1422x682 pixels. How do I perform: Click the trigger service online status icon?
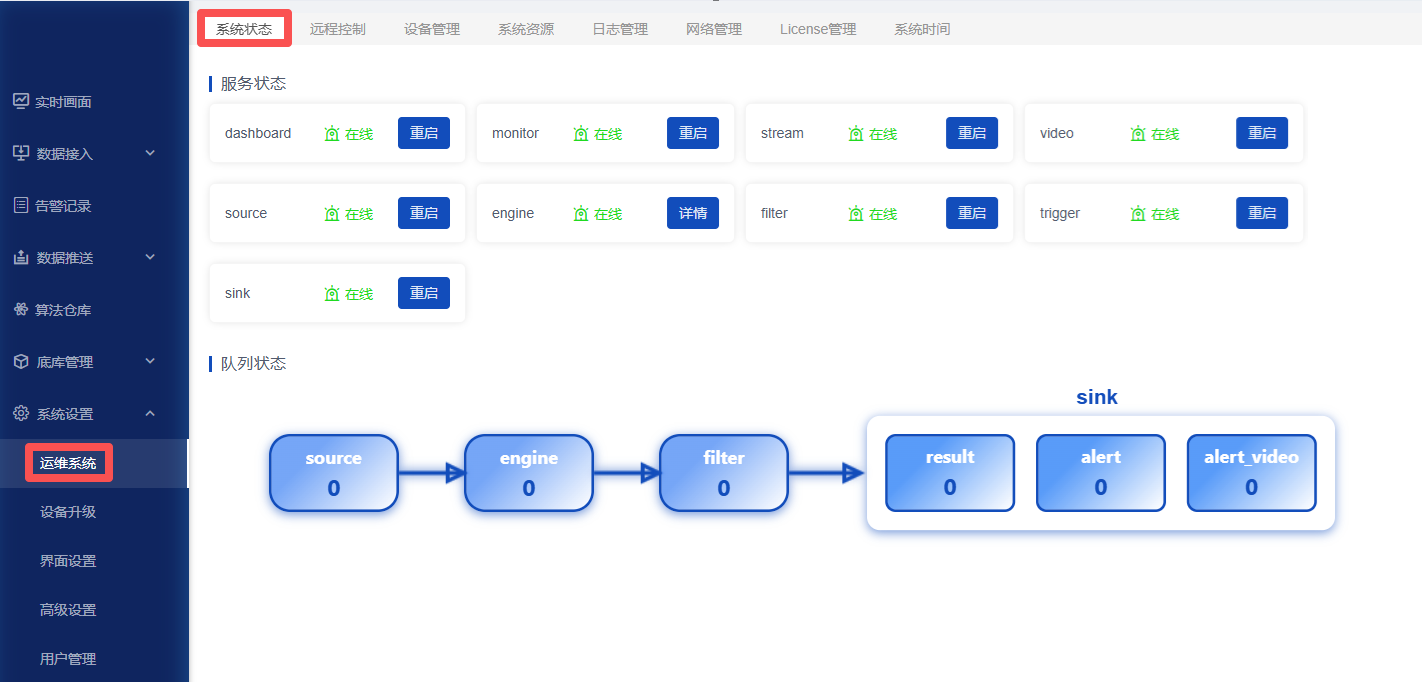pos(1138,213)
